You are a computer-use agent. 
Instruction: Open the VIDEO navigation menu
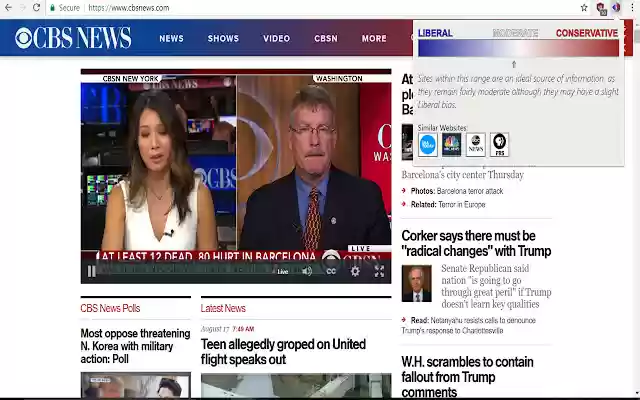click(x=276, y=38)
